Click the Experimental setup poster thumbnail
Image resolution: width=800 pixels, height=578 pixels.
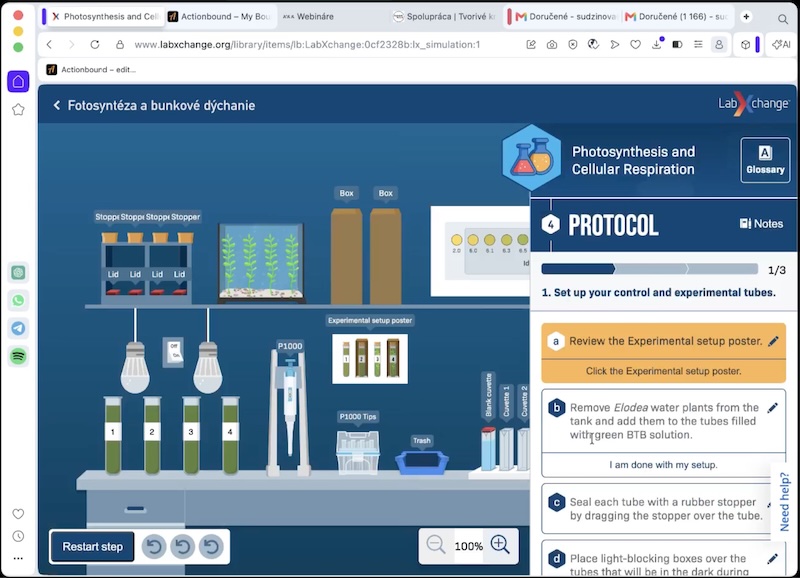coord(370,359)
